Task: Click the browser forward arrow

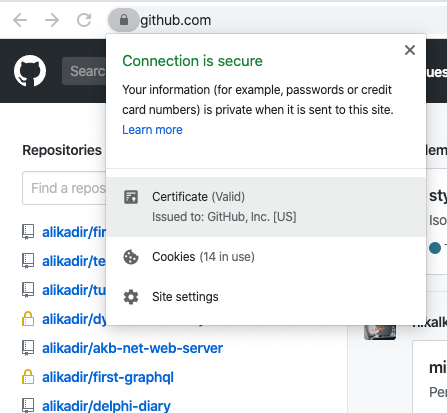Action: pyautogui.click(x=52, y=20)
